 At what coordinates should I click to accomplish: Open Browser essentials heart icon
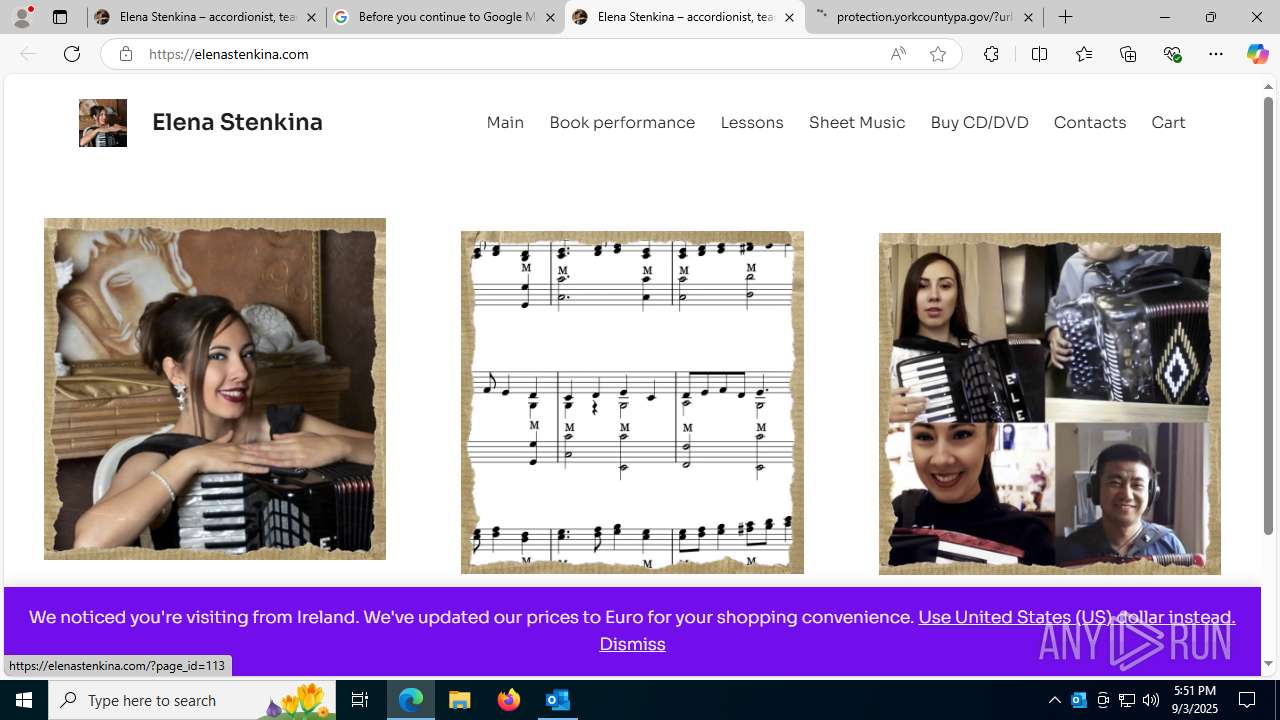[x=1172, y=54]
